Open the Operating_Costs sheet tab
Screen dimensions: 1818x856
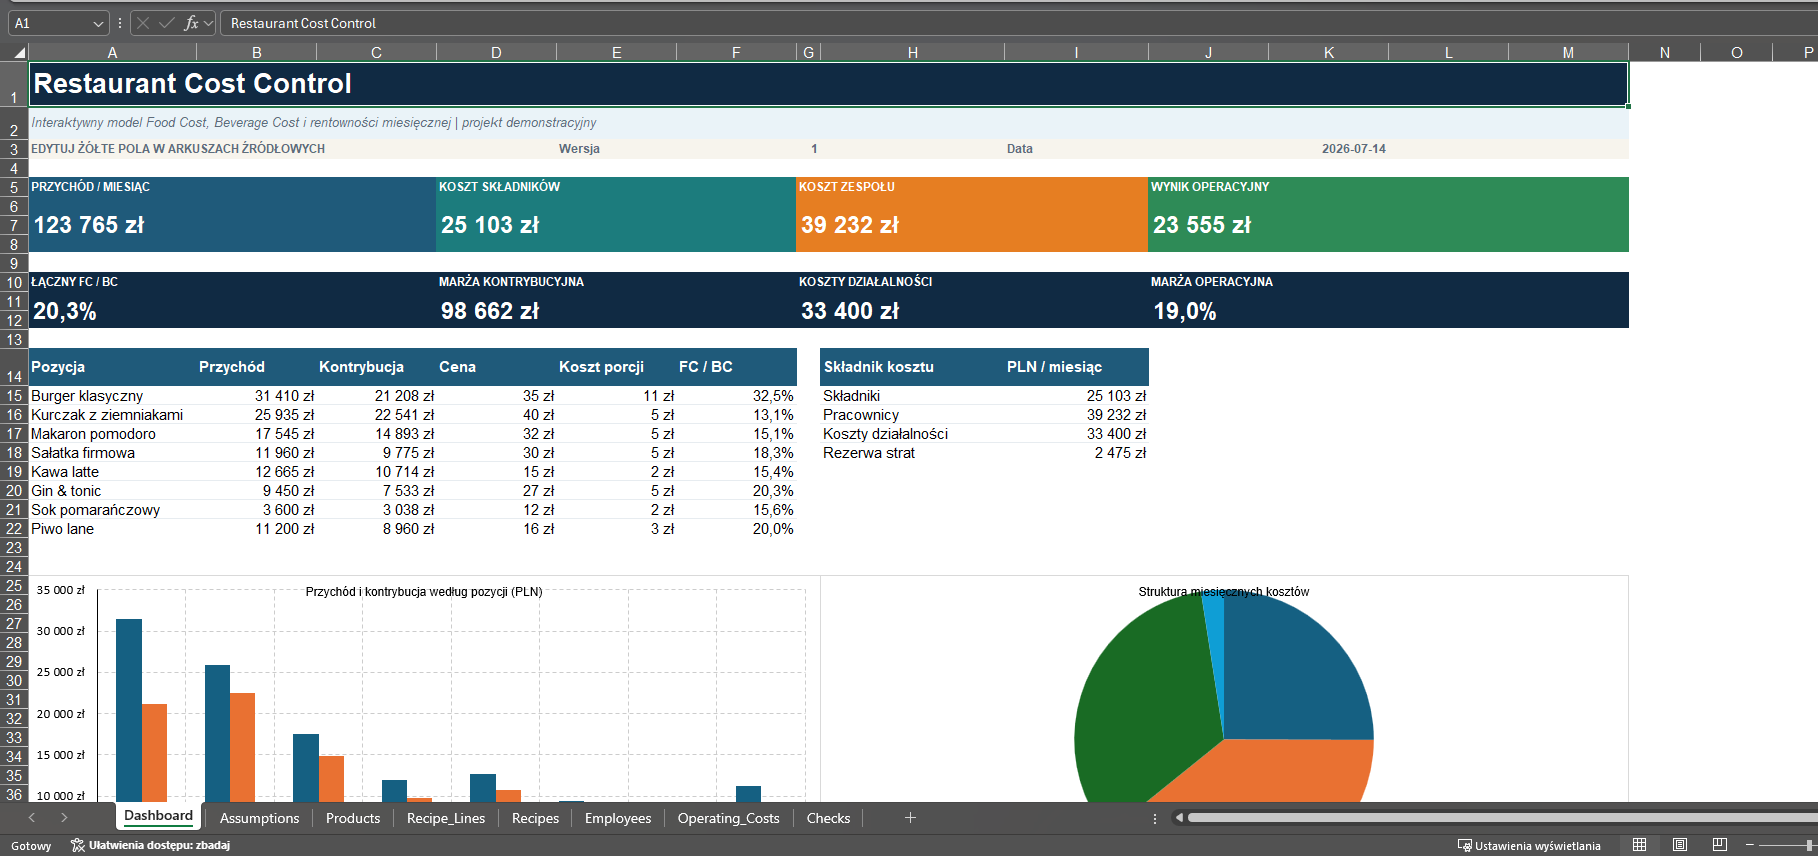(728, 818)
